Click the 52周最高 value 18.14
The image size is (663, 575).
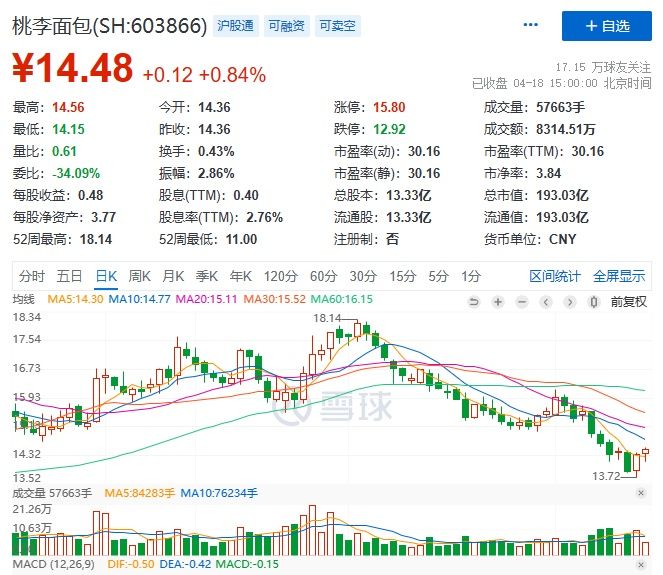pyautogui.click(x=96, y=239)
